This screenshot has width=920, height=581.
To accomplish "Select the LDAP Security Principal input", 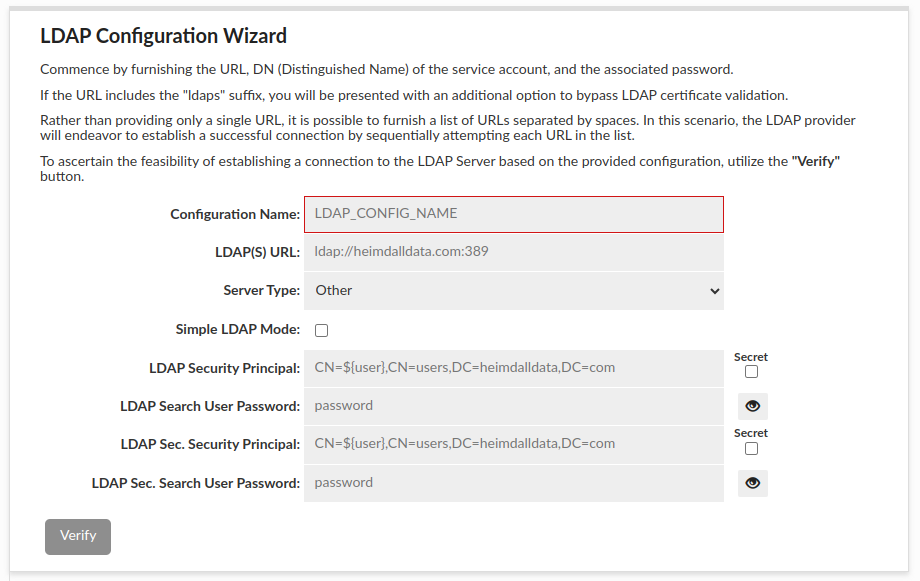I will pyautogui.click(x=513, y=368).
